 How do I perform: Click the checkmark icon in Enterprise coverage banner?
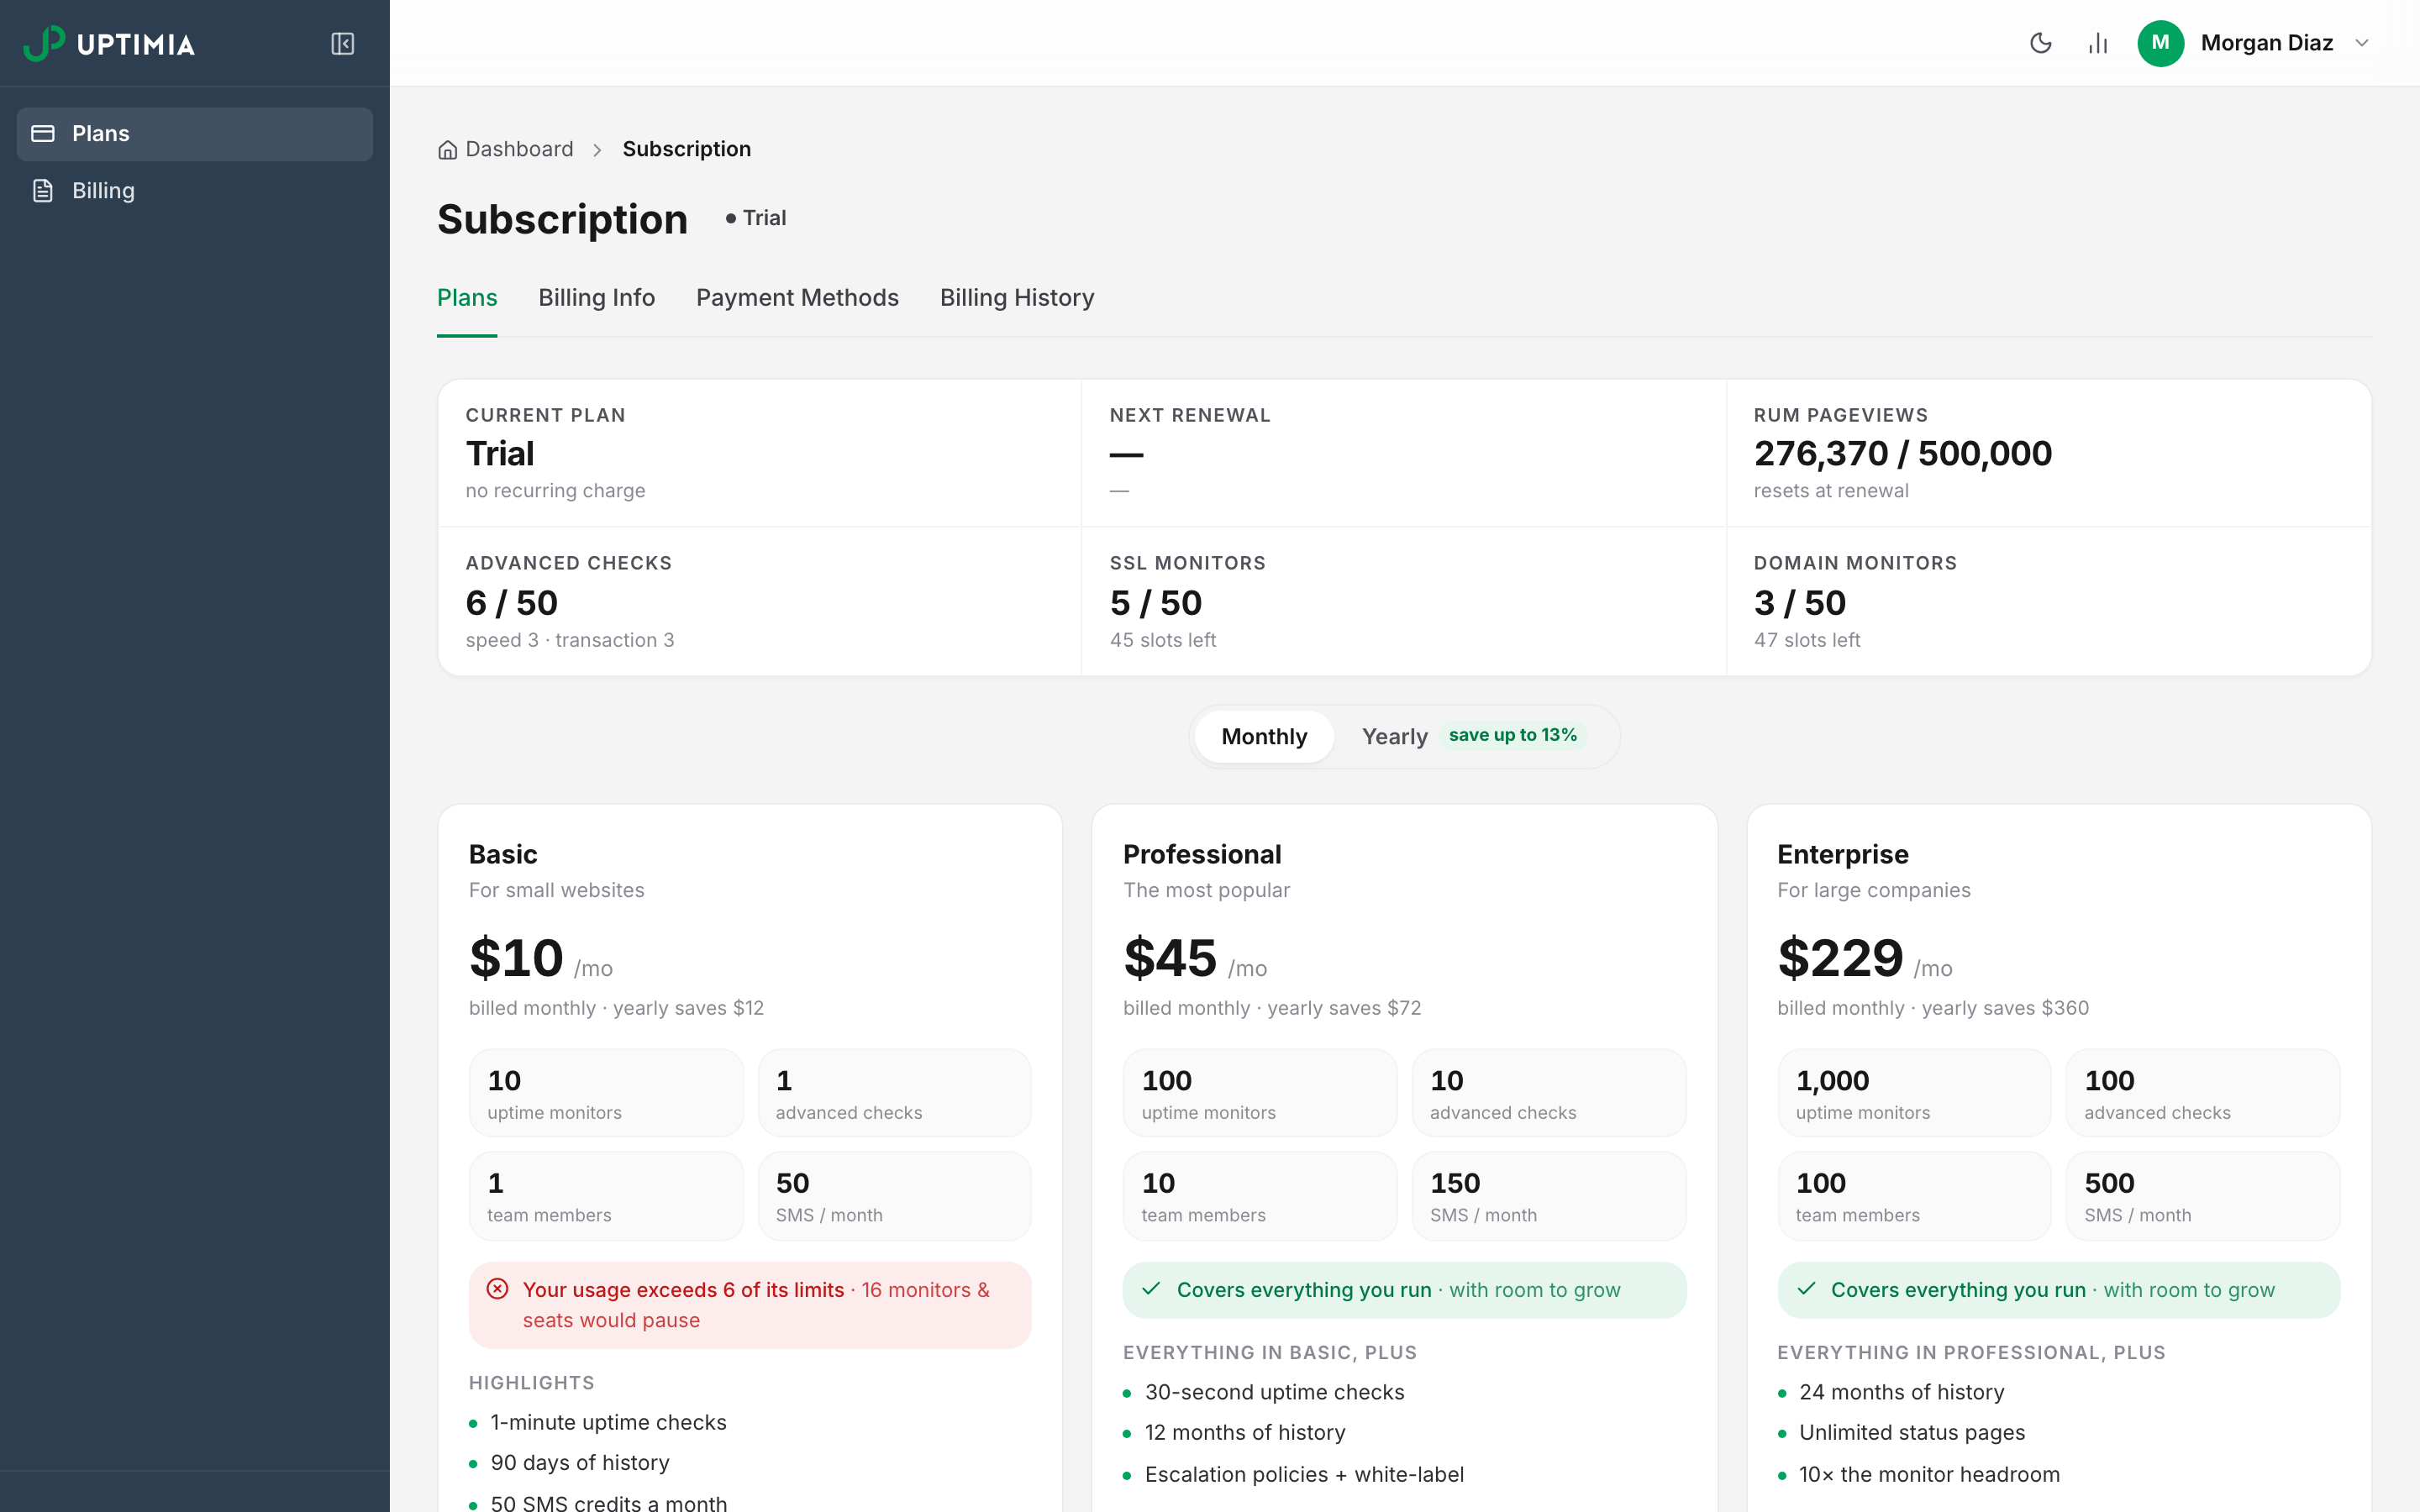click(x=1806, y=1289)
